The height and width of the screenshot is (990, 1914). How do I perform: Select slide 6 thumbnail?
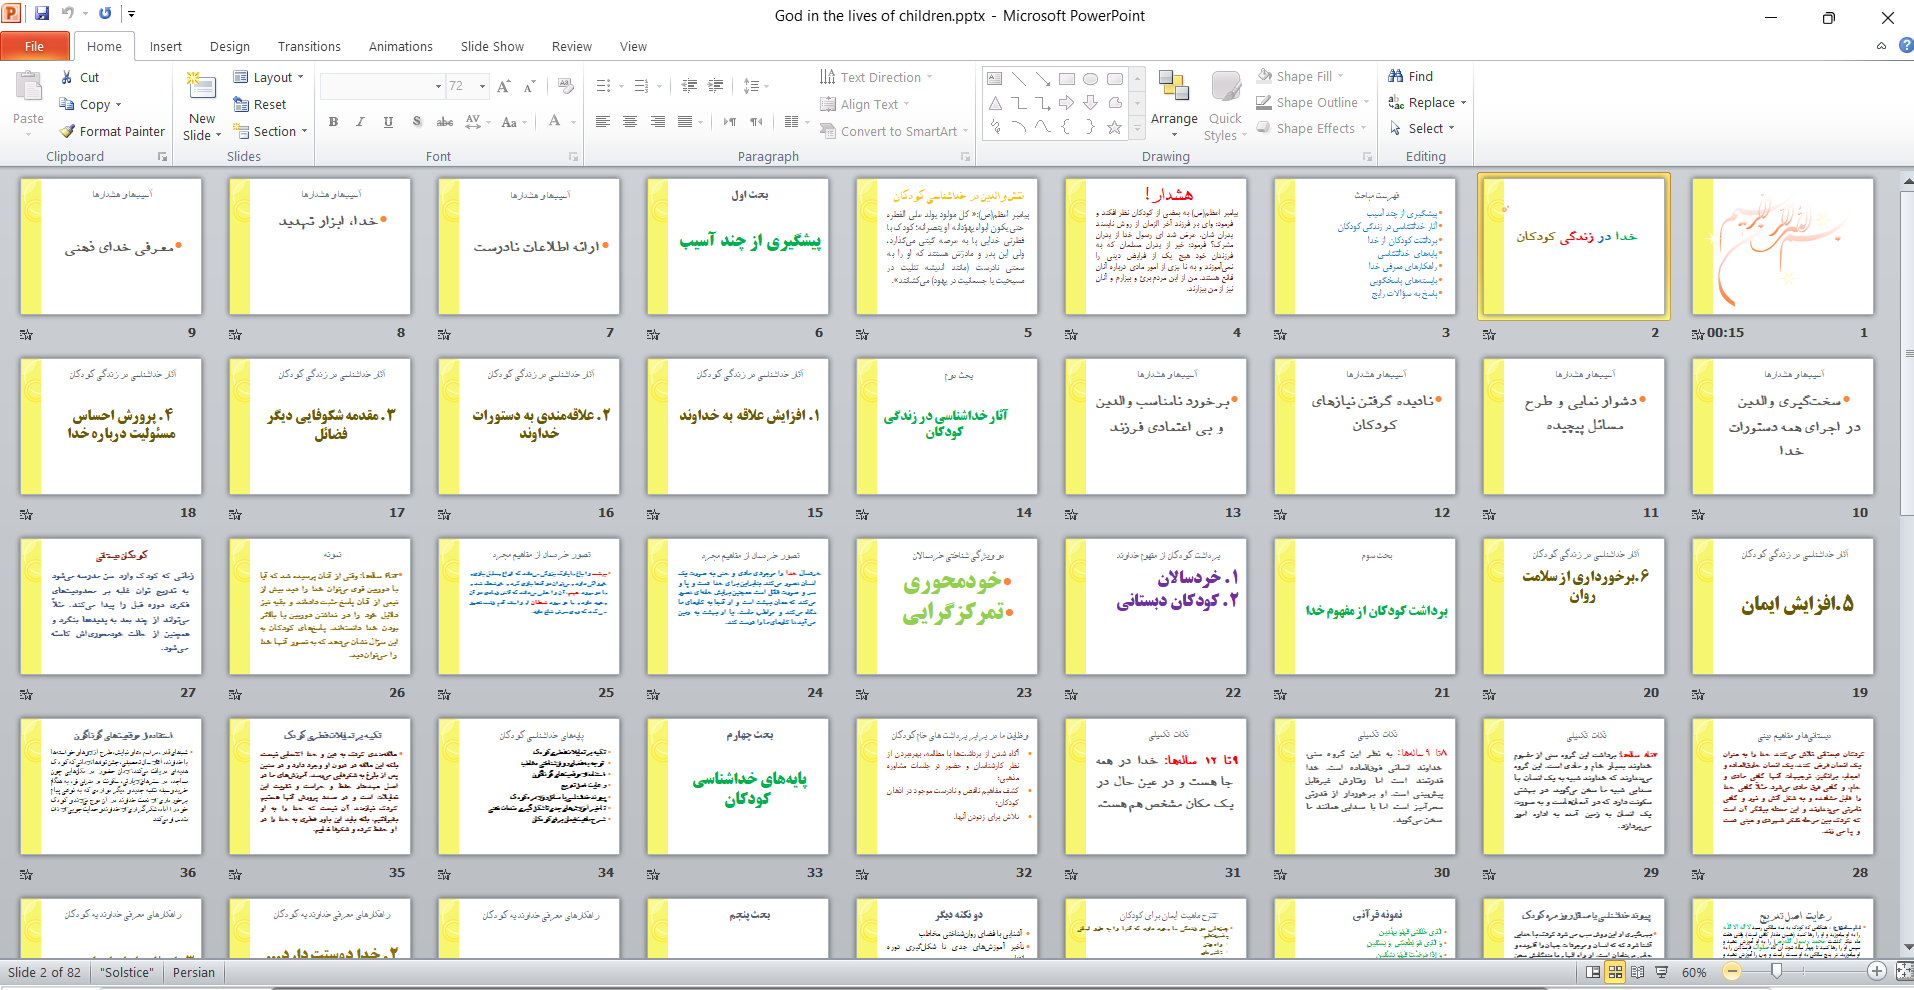coord(738,247)
